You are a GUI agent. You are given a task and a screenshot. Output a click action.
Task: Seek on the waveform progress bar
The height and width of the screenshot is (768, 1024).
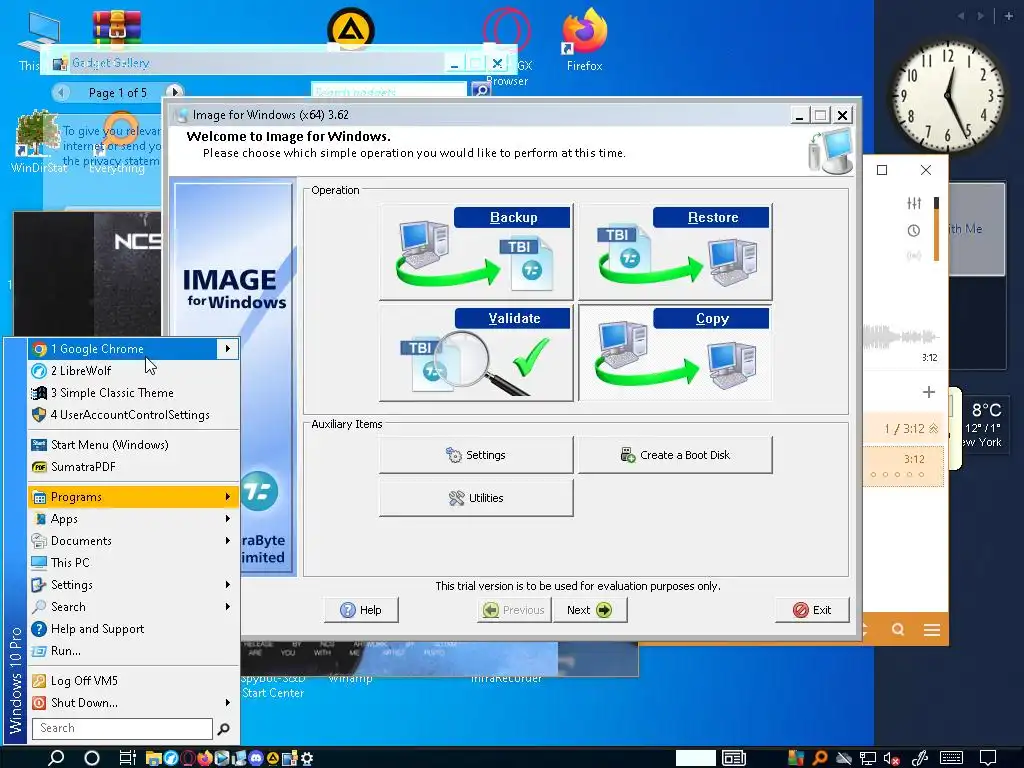901,338
